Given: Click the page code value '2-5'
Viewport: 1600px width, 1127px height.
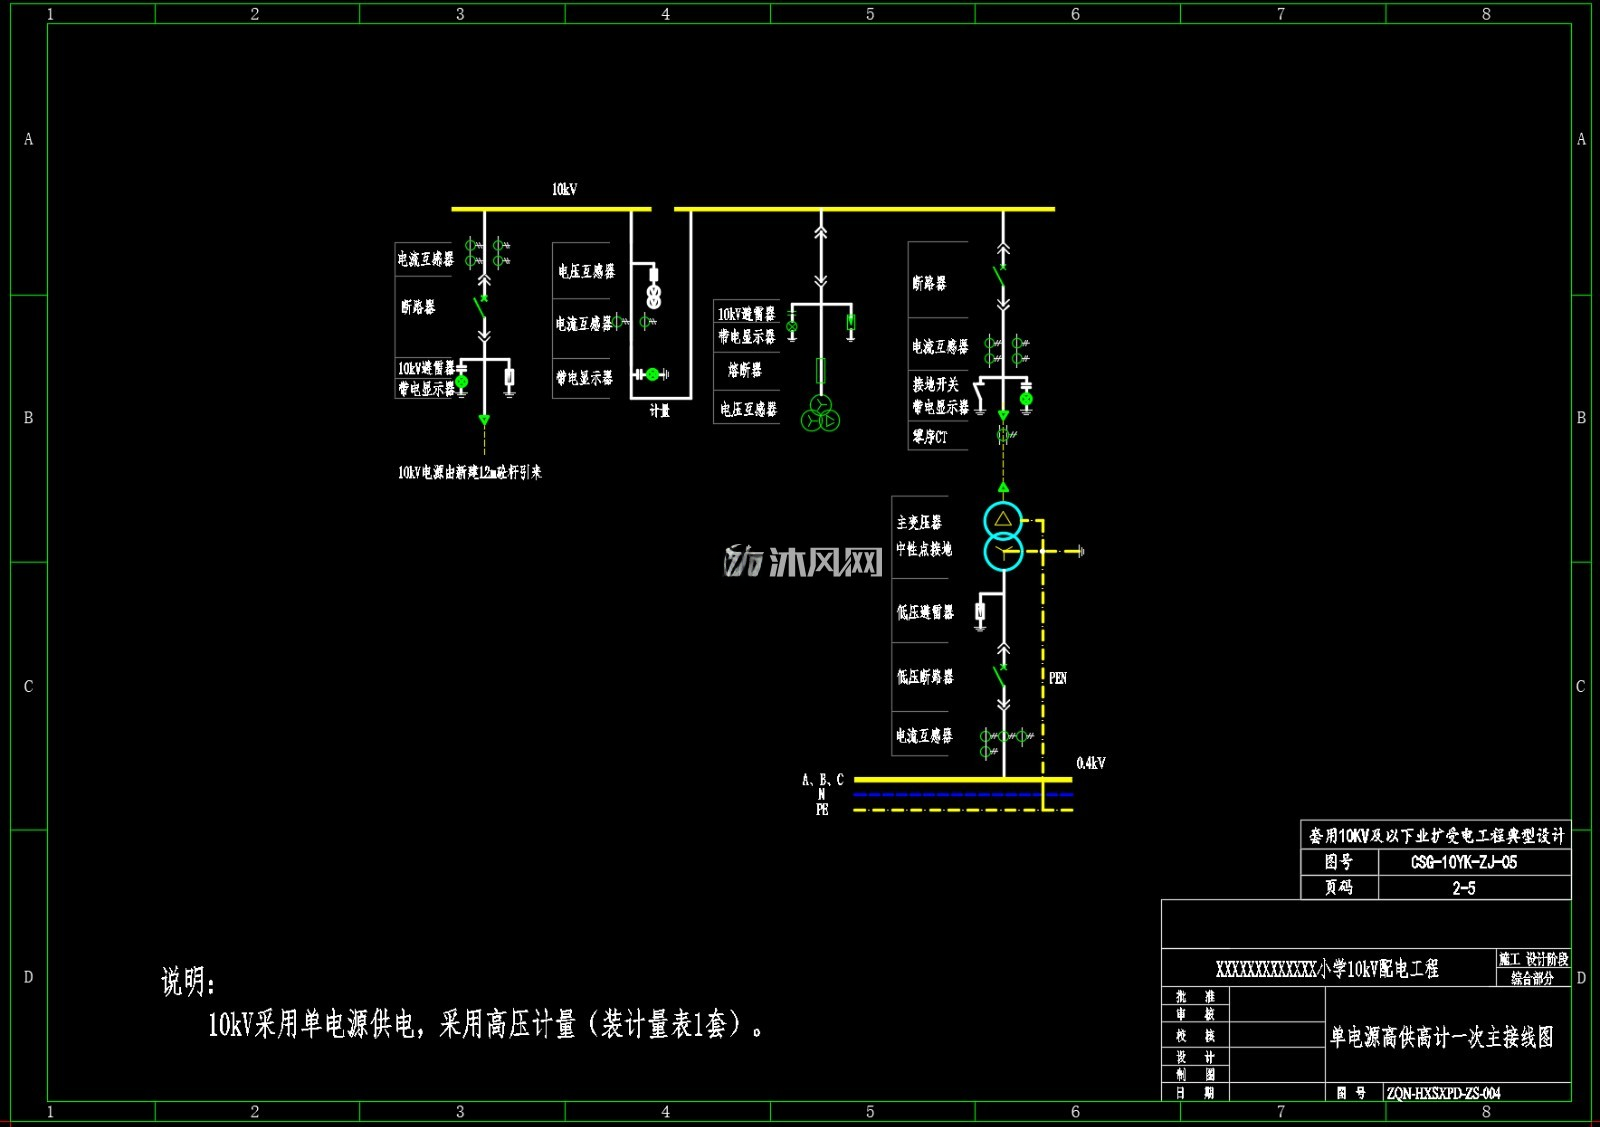Looking at the screenshot, I should click(1464, 888).
